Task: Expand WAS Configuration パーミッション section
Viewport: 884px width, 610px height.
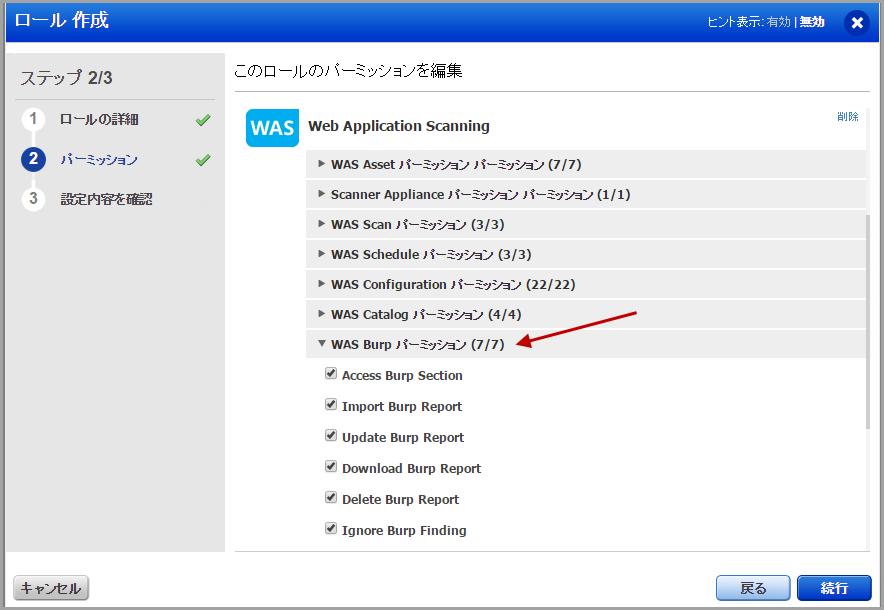Action: (x=322, y=284)
